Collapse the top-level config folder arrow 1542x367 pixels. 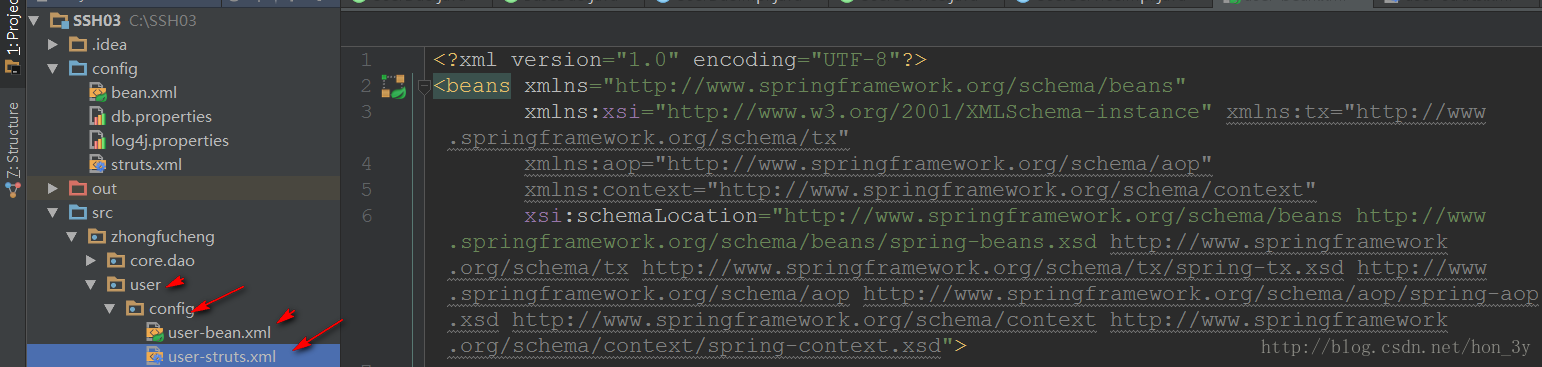(x=54, y=69)
